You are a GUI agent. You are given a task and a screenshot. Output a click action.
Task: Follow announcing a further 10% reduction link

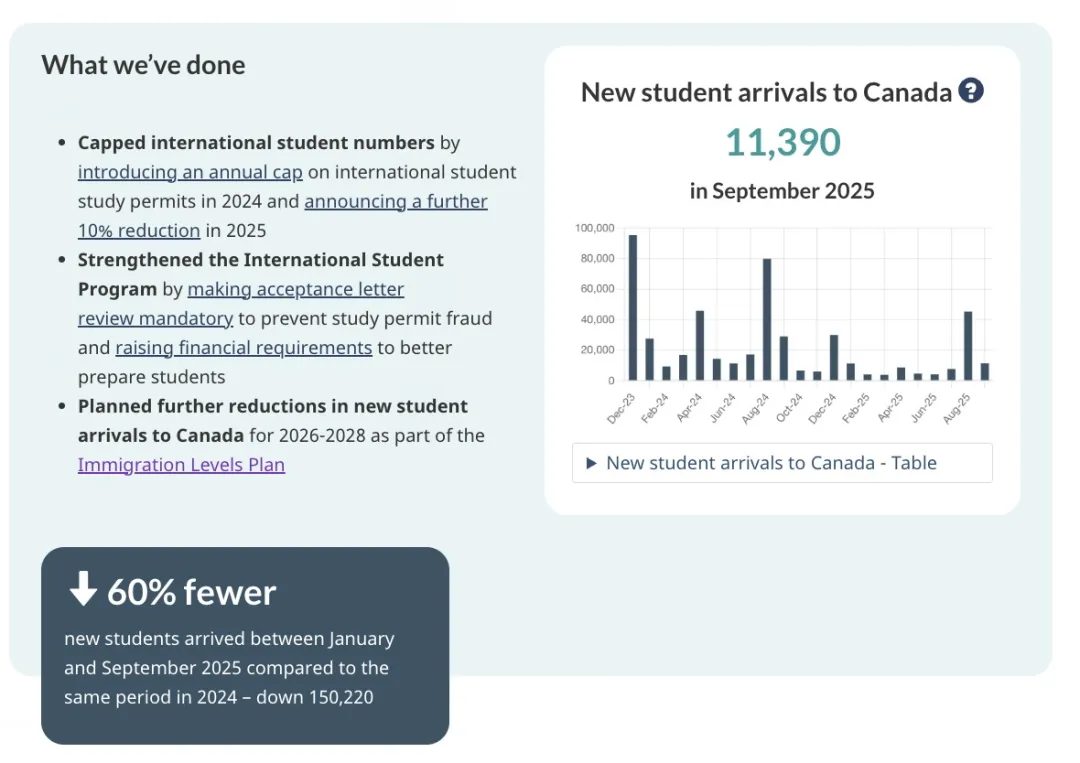395,201
